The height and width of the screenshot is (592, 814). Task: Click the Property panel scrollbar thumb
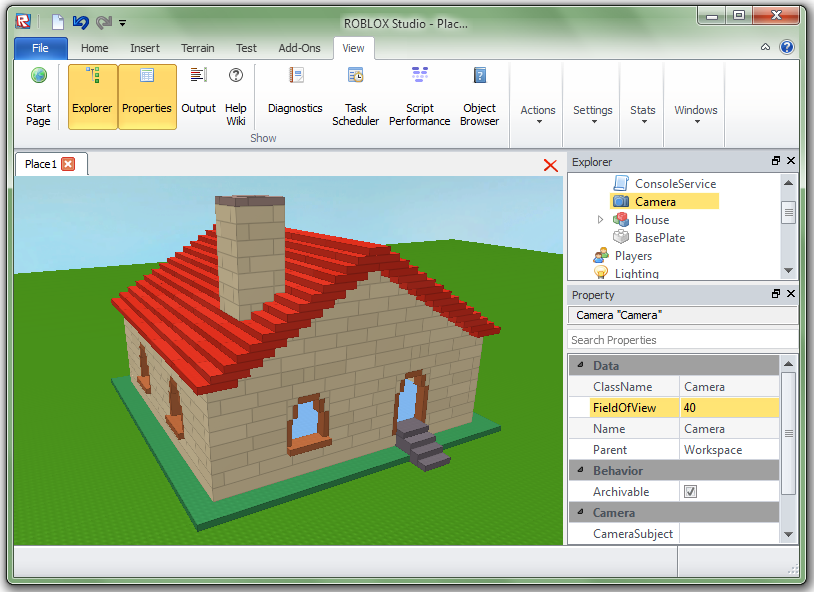pyautogui.click(x=789, y=433)
